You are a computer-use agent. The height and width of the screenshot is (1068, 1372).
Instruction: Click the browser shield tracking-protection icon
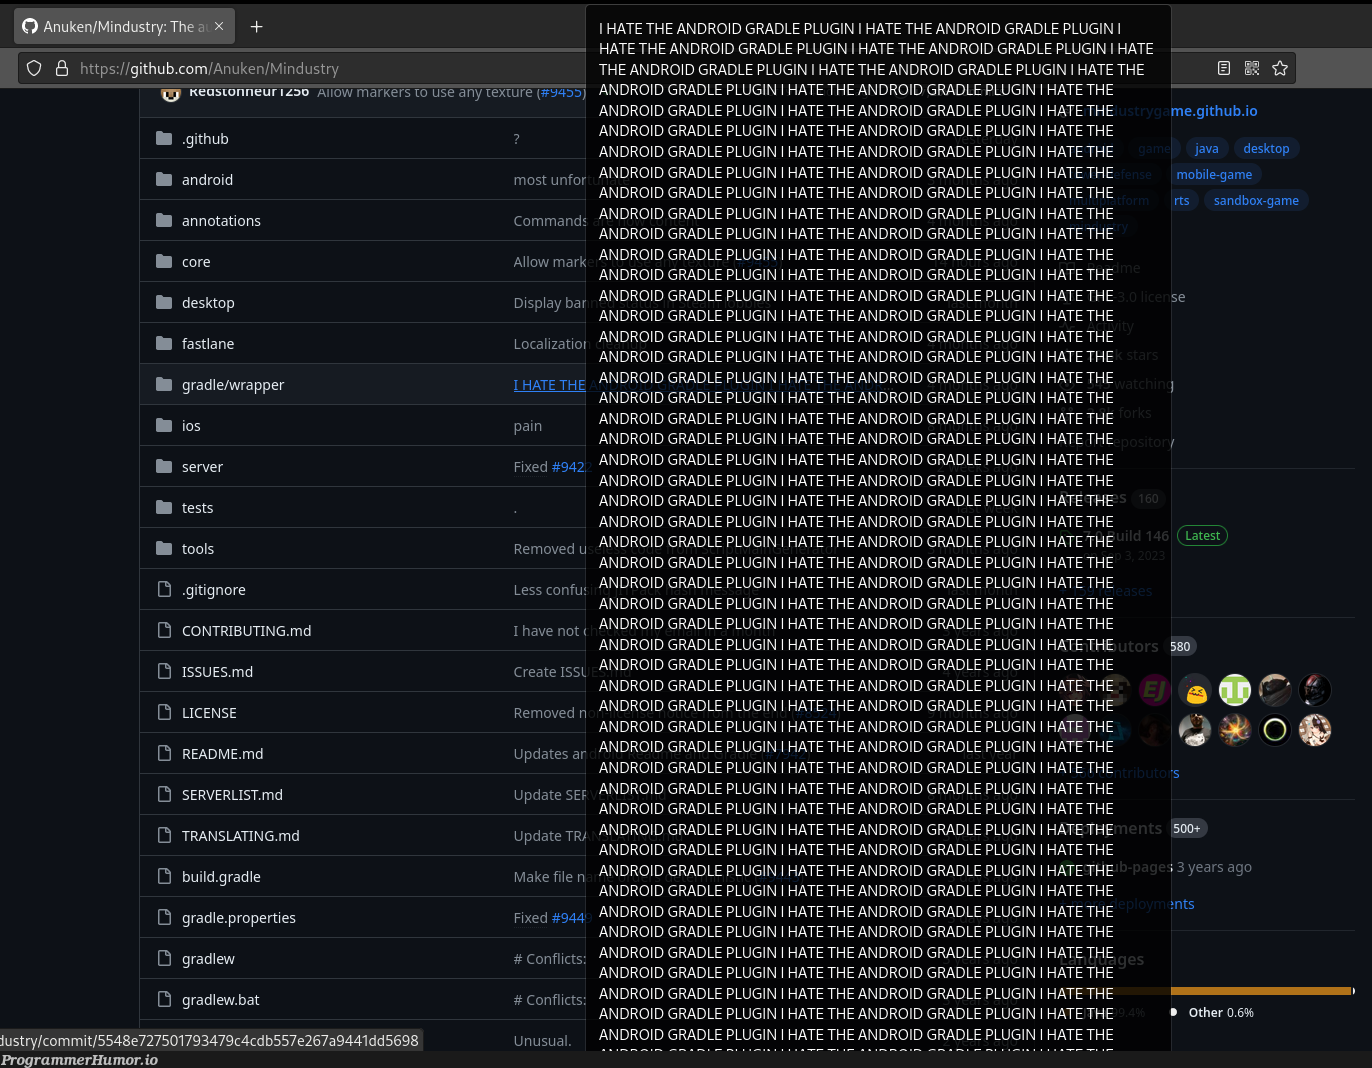34,68
